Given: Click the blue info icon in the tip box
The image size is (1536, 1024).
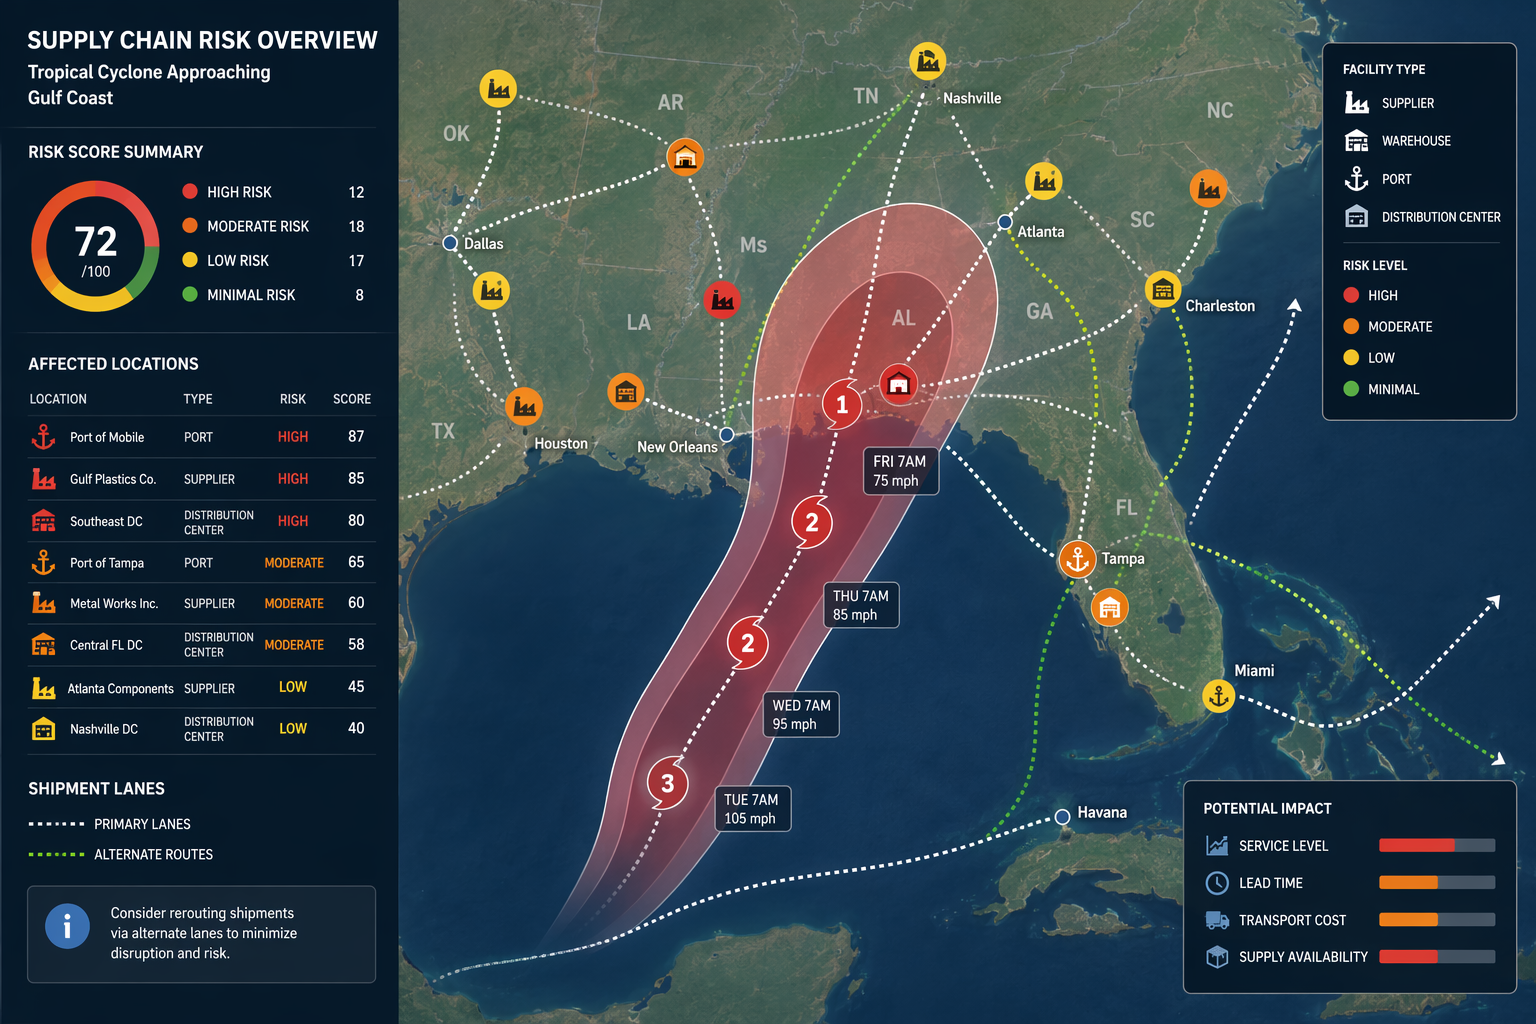Looking at the screenshot, I should click(67, 927).
